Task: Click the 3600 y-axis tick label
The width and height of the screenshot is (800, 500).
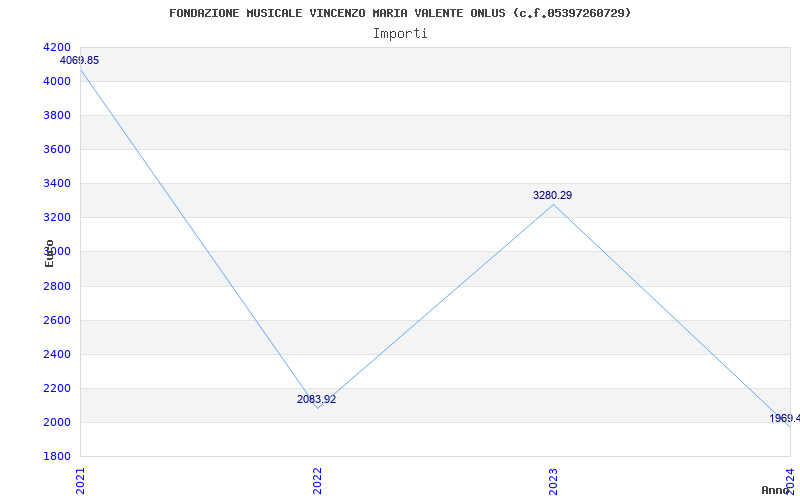Action: 57,149
